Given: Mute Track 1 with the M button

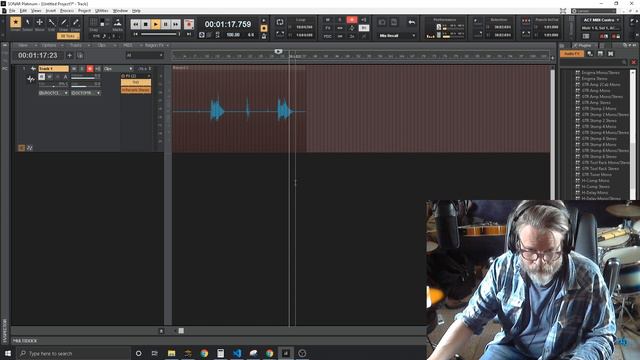Looking at the screenshot, I should coord(74,69).
